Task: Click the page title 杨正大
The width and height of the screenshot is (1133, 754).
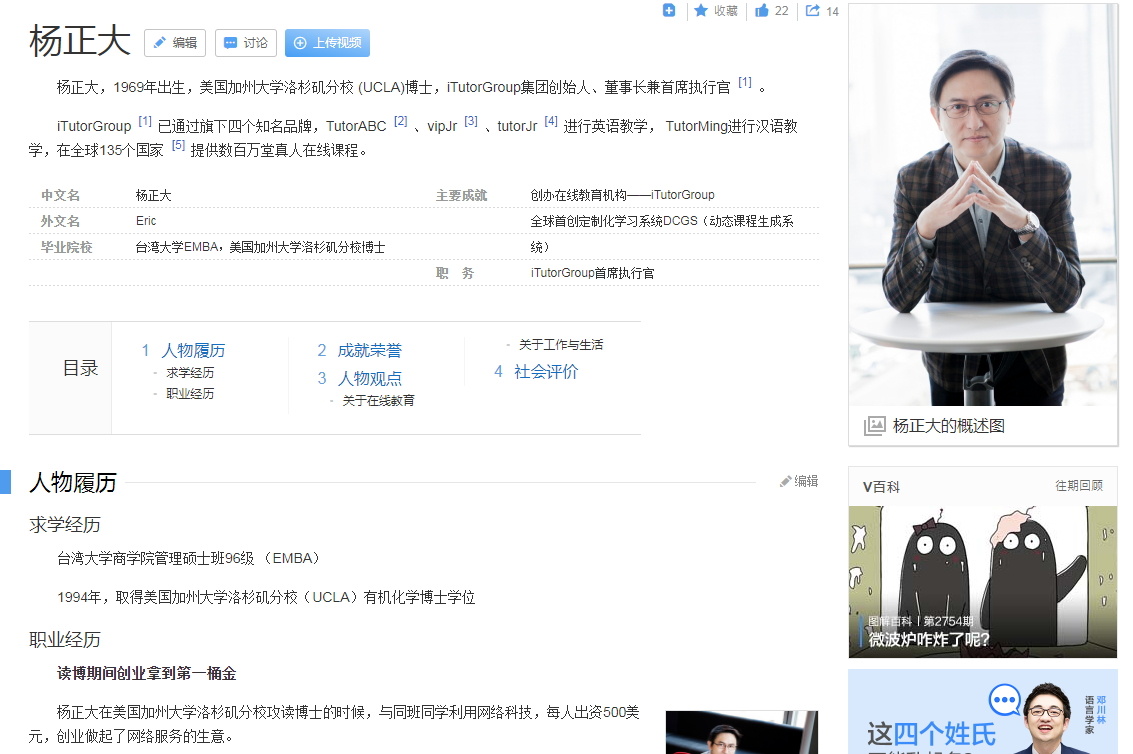Action: pos(79,41)
